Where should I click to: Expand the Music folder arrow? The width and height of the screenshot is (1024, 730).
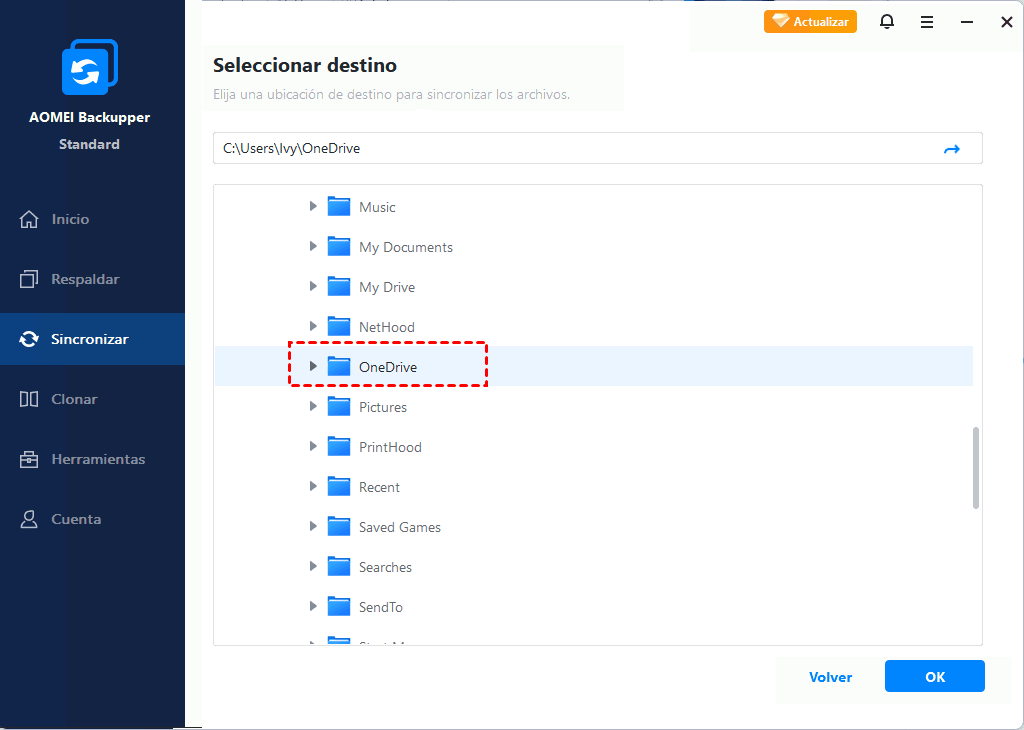[x=313, y=207]
